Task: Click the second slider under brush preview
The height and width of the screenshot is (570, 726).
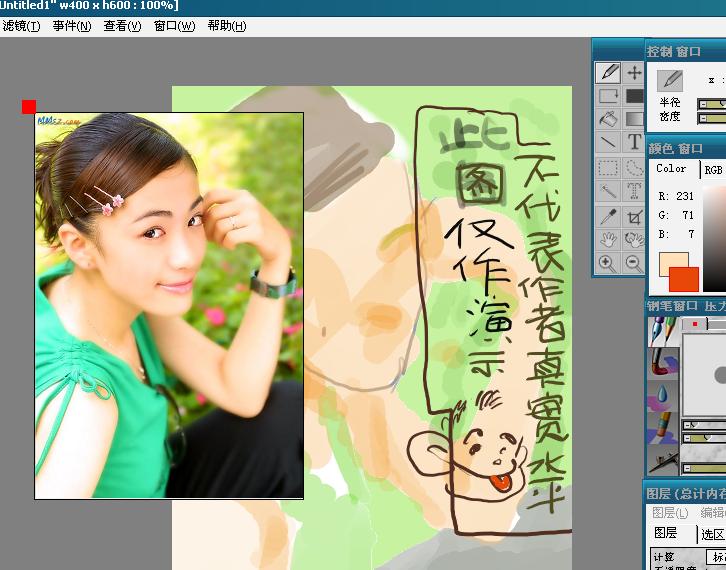Action: pos(705,438)
